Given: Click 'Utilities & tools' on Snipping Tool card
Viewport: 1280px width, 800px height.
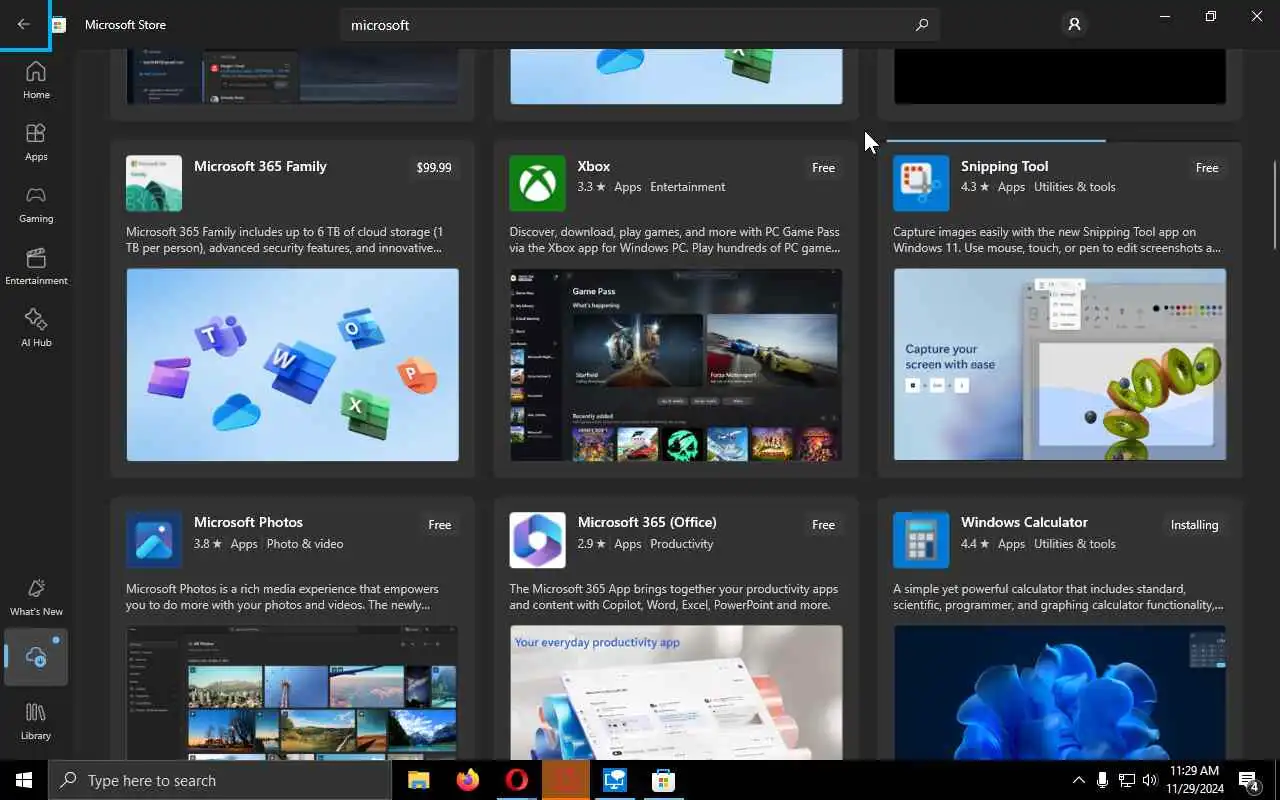Looking at the screenshot, I should tap(1075, 187).
